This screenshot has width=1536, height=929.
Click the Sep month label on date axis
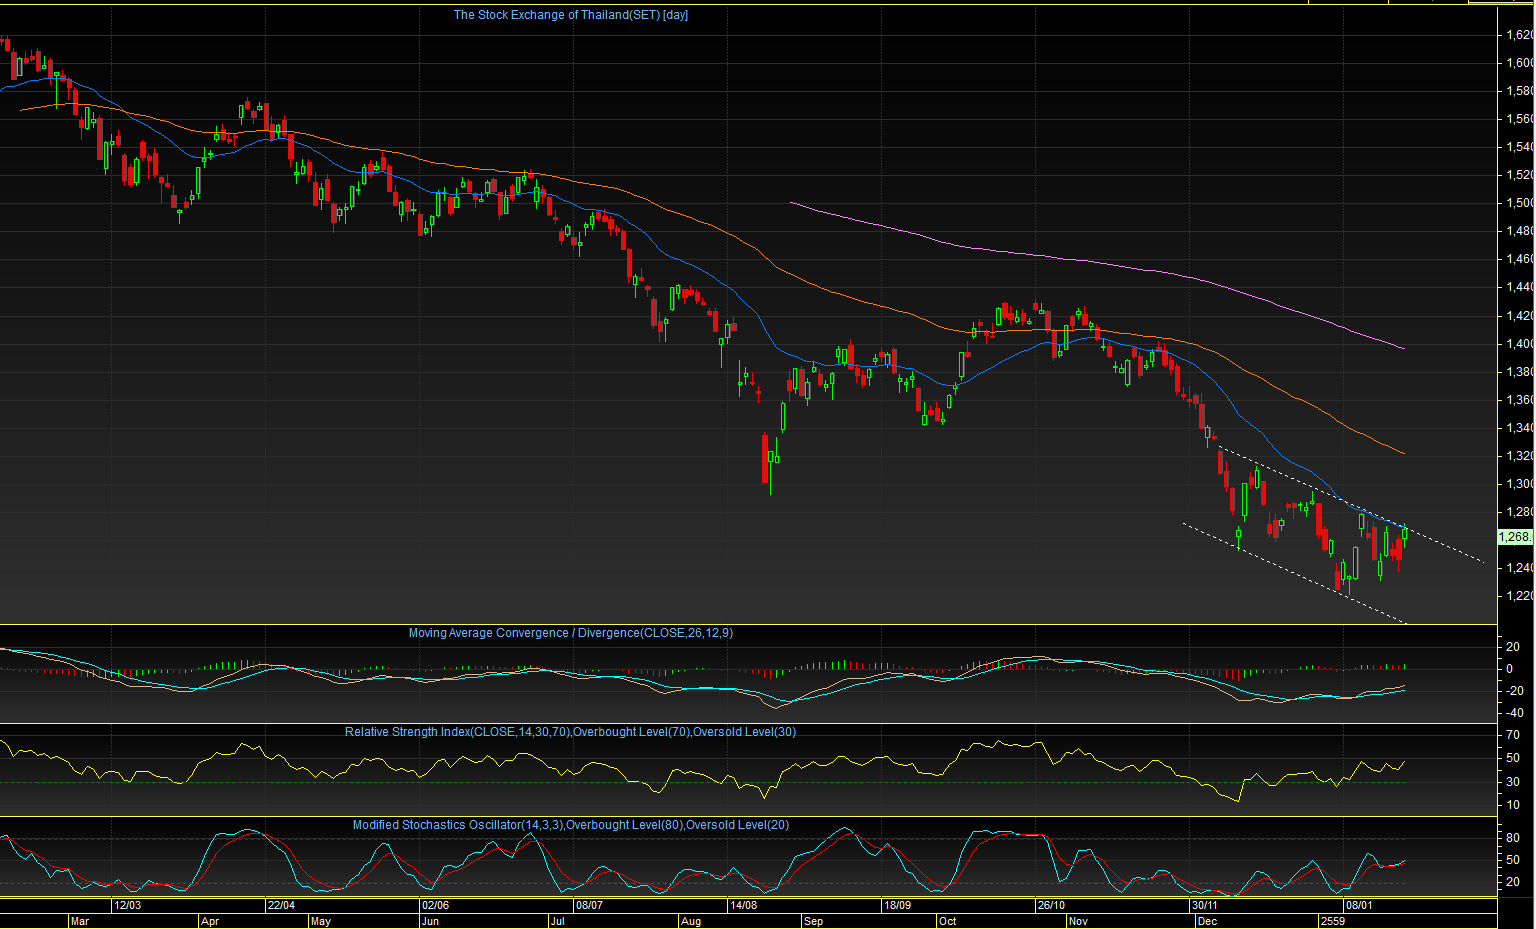(813, 921)
